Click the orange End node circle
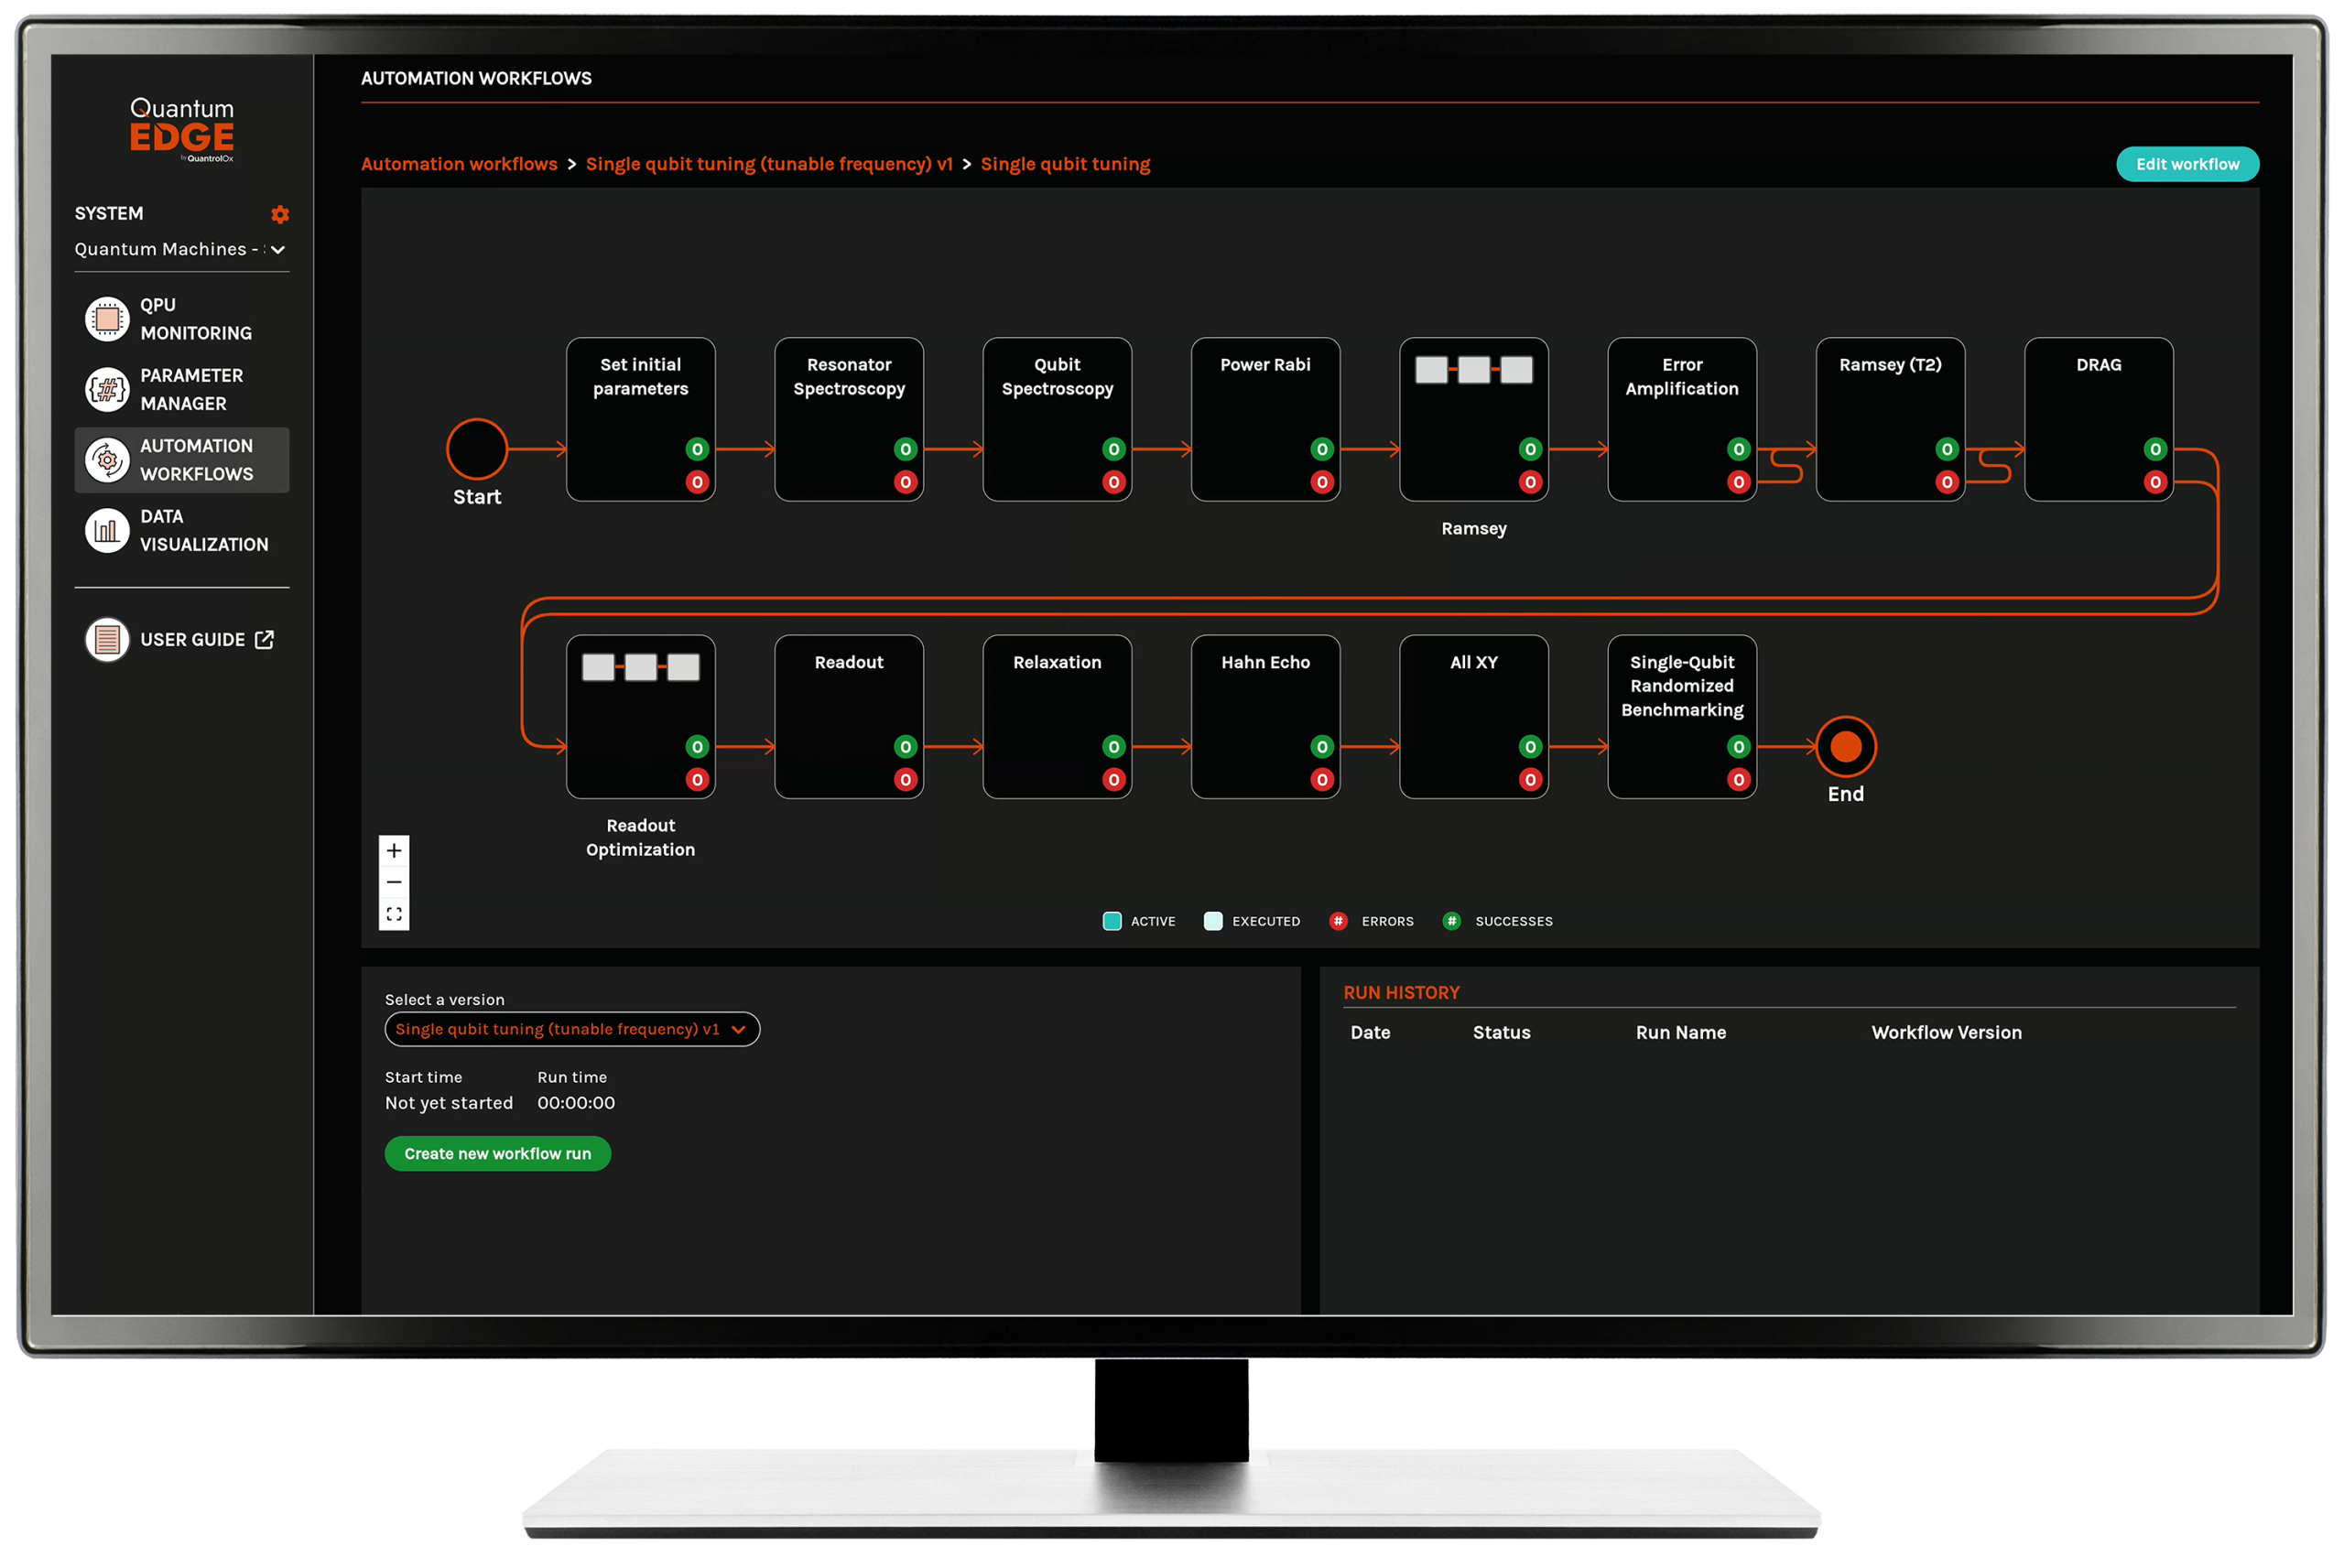The height and width of the screenshot is (1568, 2344). pos(1845,746)
